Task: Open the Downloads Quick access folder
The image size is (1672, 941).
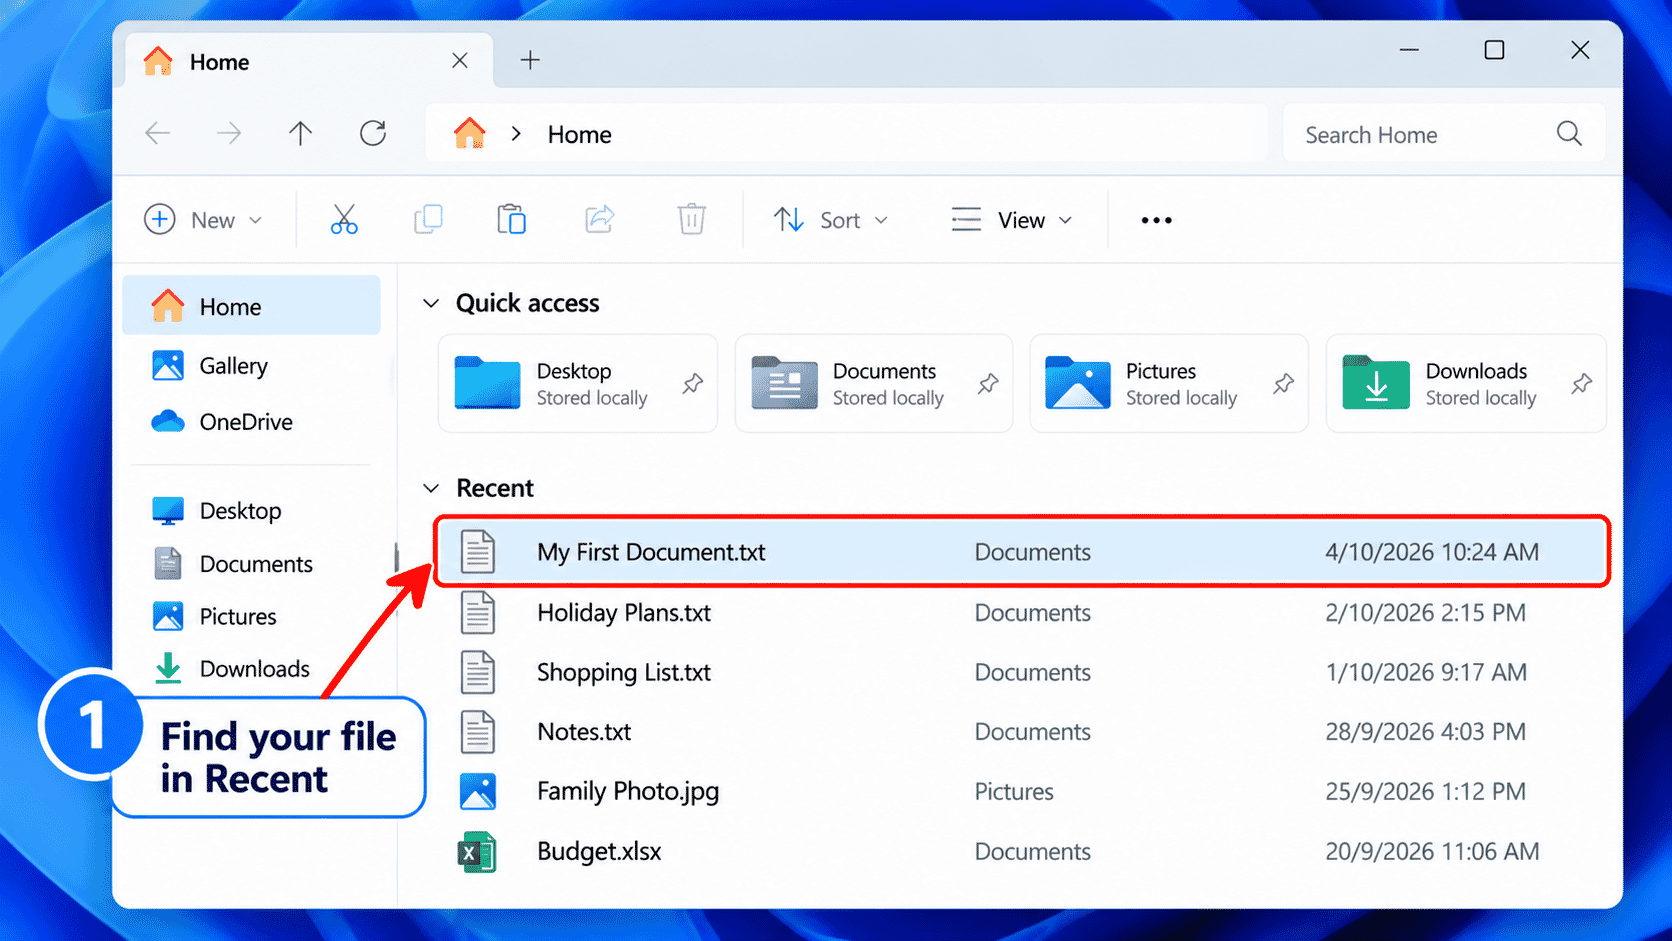Action: tap(1466, 384)
